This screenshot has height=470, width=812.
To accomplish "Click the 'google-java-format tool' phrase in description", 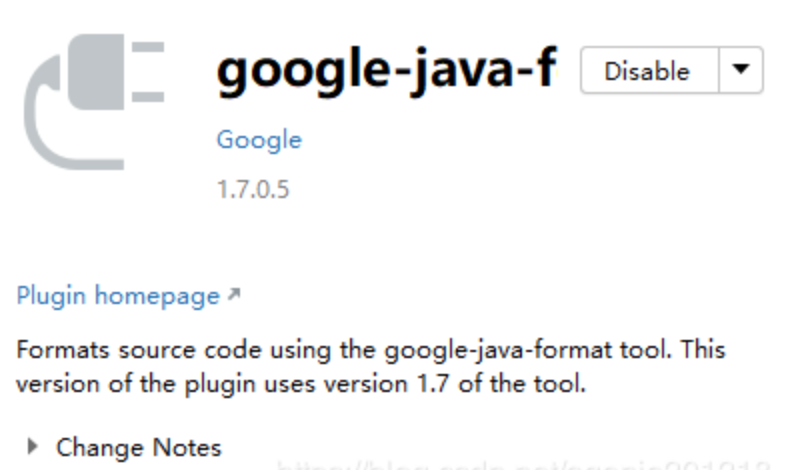I will (525, 351).
